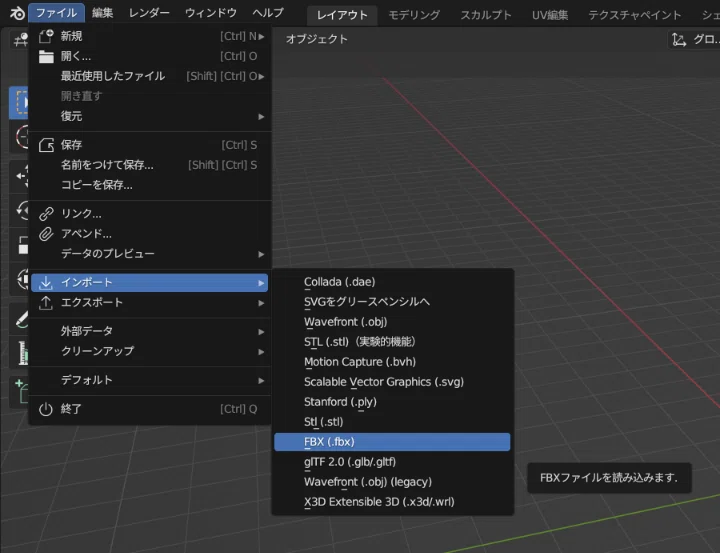Viewport: 720px width, 553px height.
Task: Select Stanford (.ply) import option
Action: coord(392,402)
